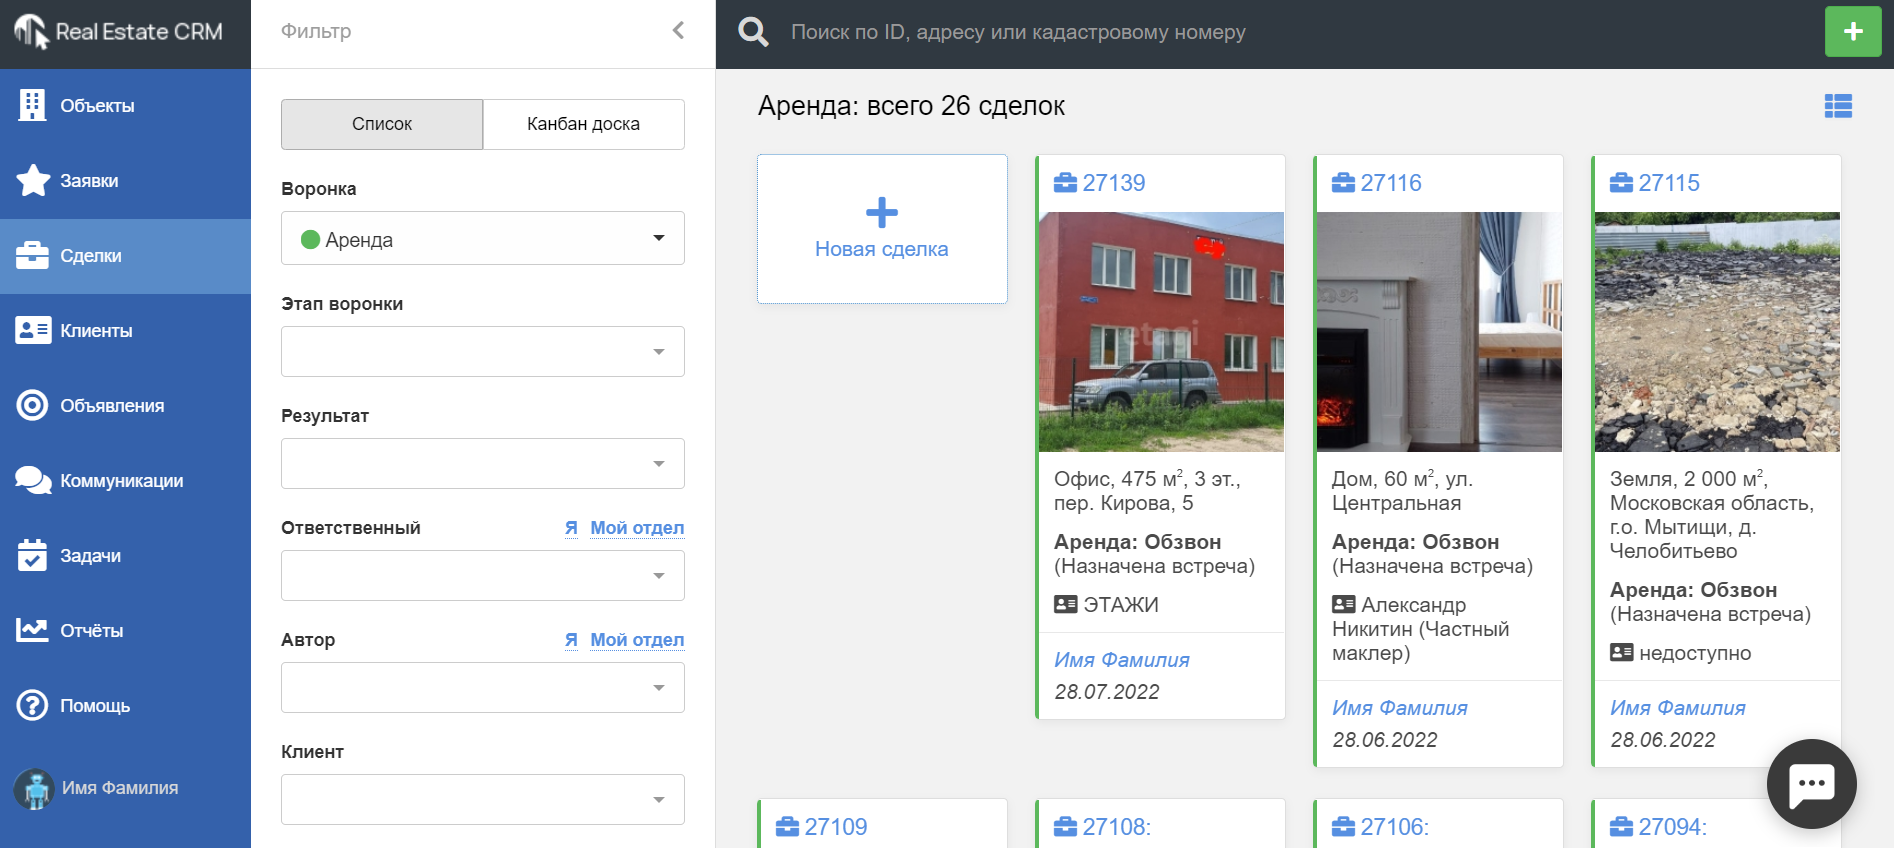Image resolution: width=1894 pixels, height=848 pixels.
Task: Click briefcase icon of deal 27106
Action: 1344,827
